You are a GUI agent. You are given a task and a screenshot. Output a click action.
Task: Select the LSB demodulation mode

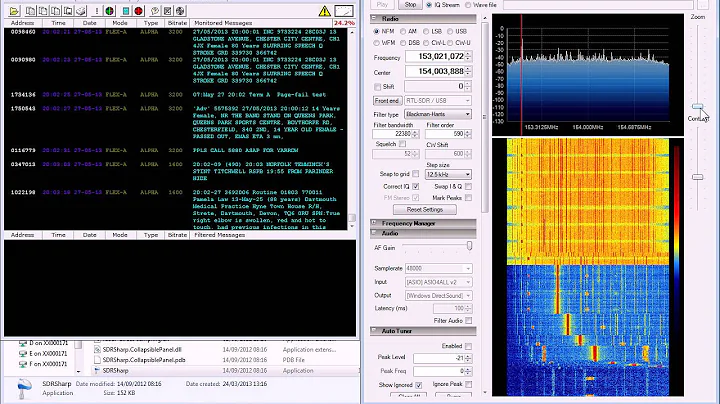click(x=426, y=31)
